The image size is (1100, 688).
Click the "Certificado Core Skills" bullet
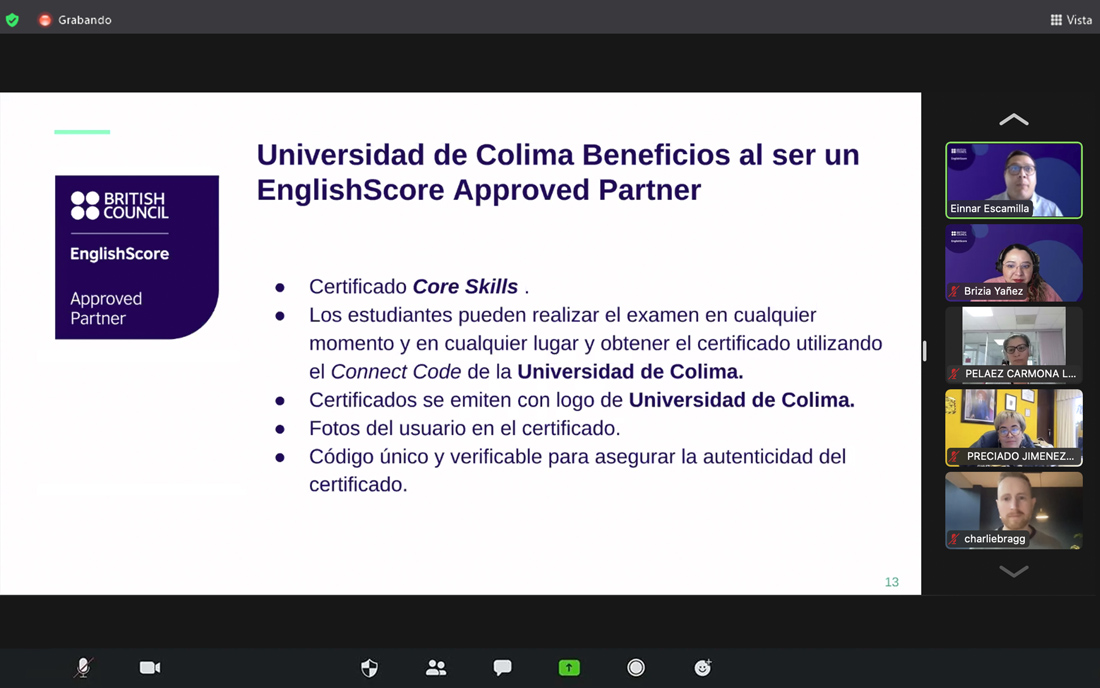(419, 287)
